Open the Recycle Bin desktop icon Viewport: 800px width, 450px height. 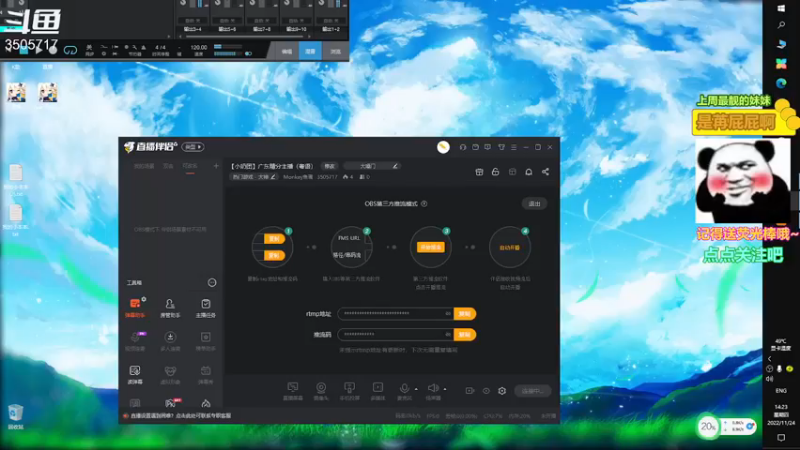(15, 416)
